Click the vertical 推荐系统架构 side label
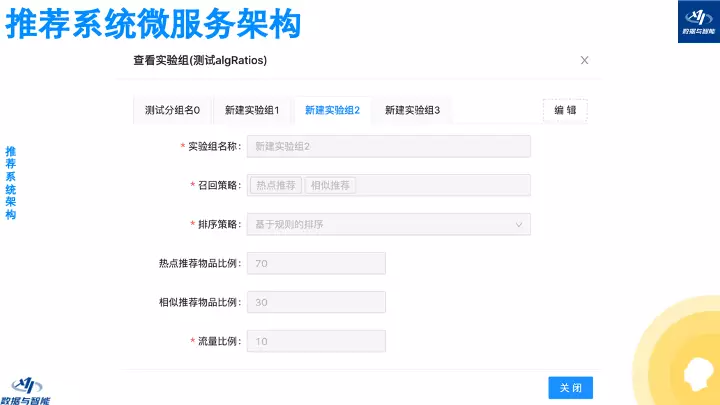The image size is (720, 405). pos(11,183)
